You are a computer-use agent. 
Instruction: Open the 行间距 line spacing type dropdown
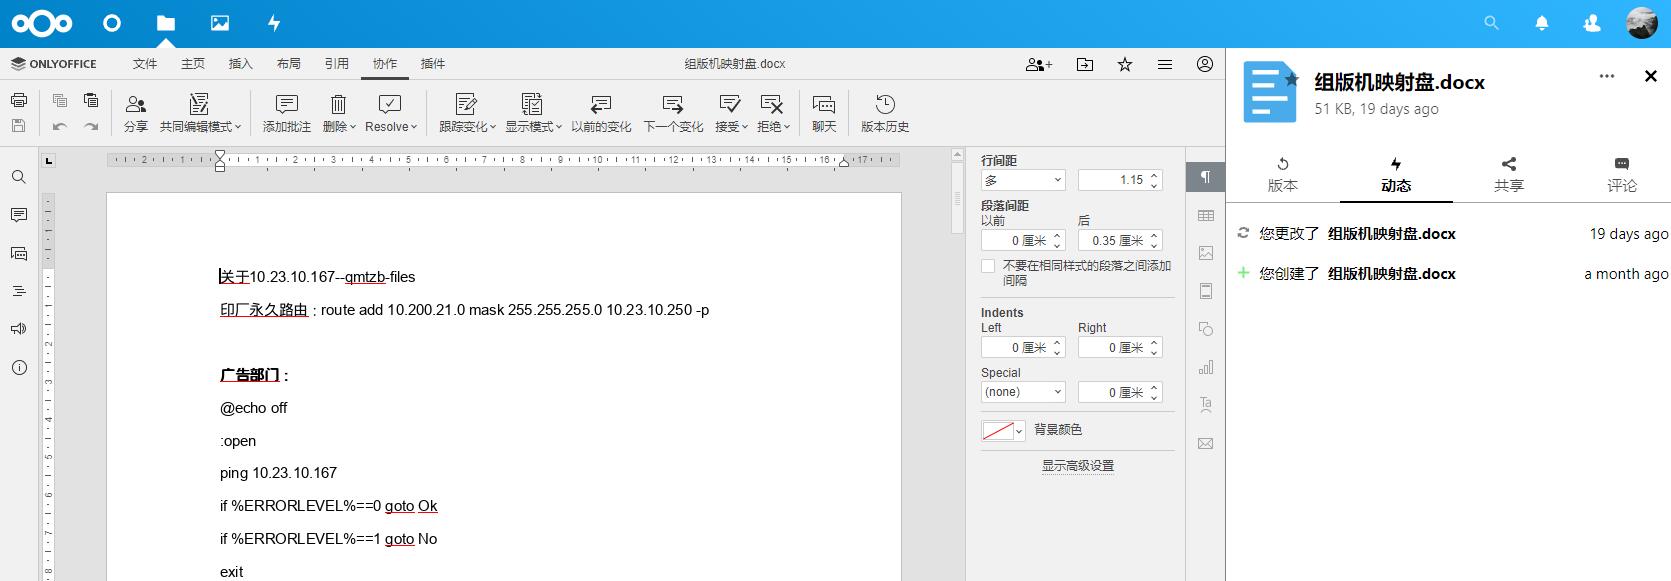point(1023,180)
